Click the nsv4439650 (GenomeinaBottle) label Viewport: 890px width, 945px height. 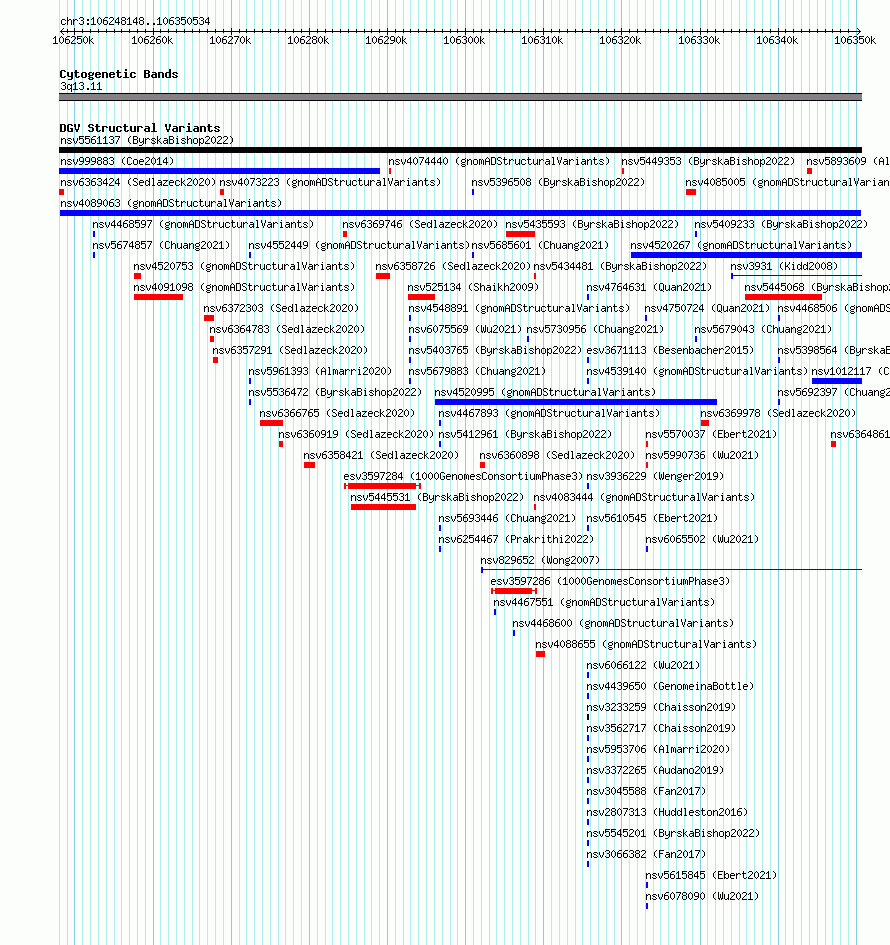(670, 686)
